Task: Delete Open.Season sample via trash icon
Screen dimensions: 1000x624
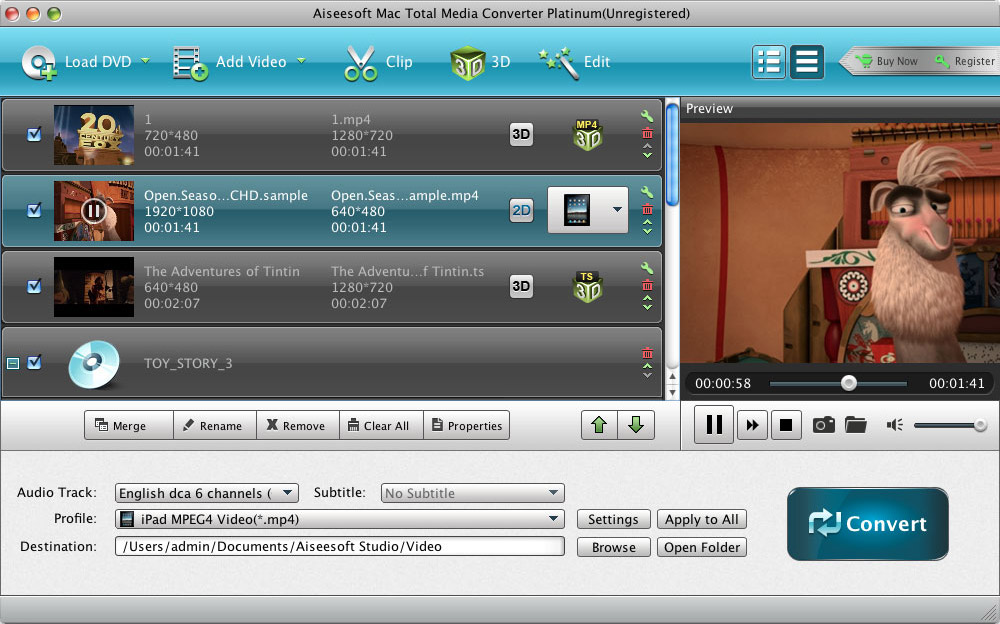Action: point(647,208)
